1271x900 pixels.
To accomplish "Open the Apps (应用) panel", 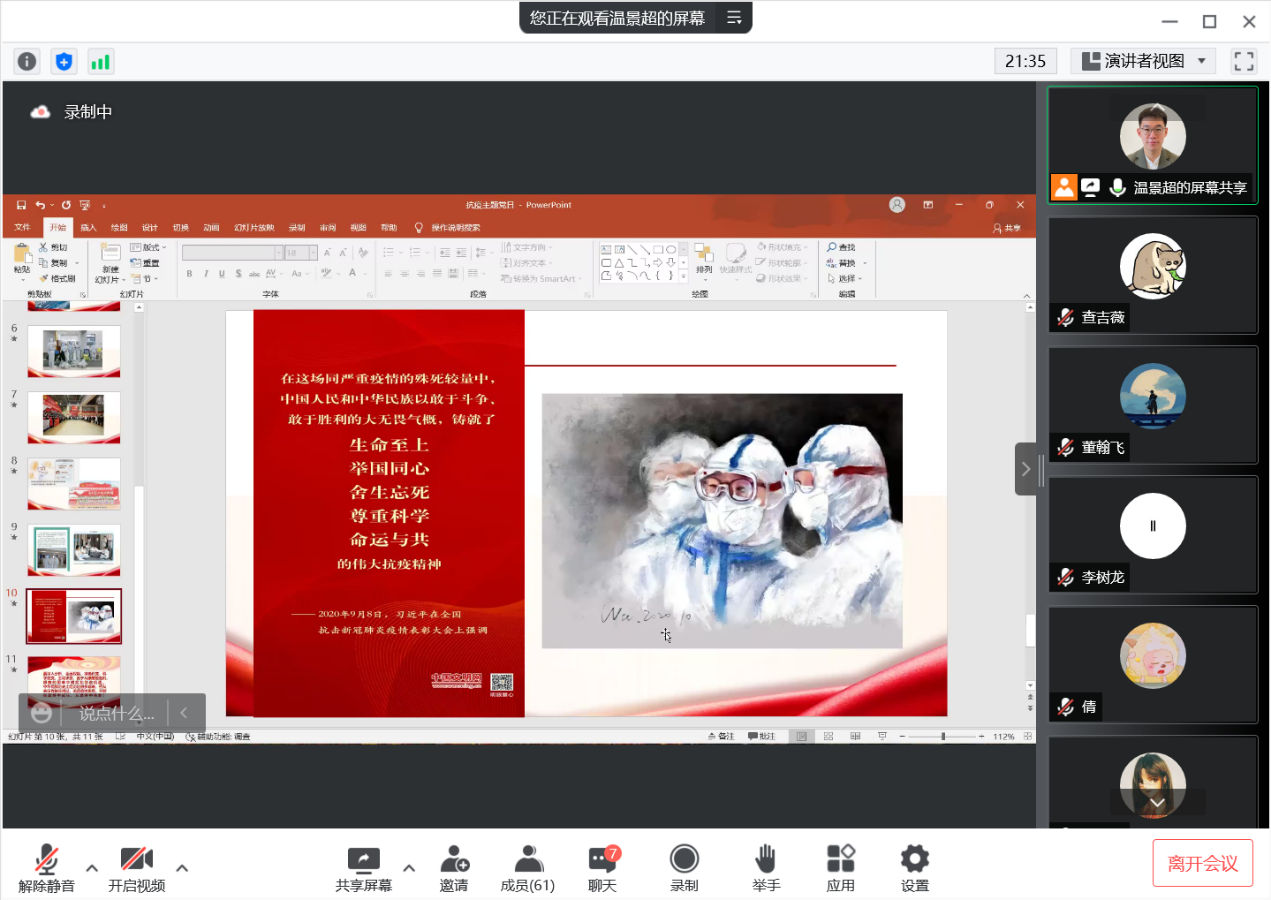I will tap(840, 868).
